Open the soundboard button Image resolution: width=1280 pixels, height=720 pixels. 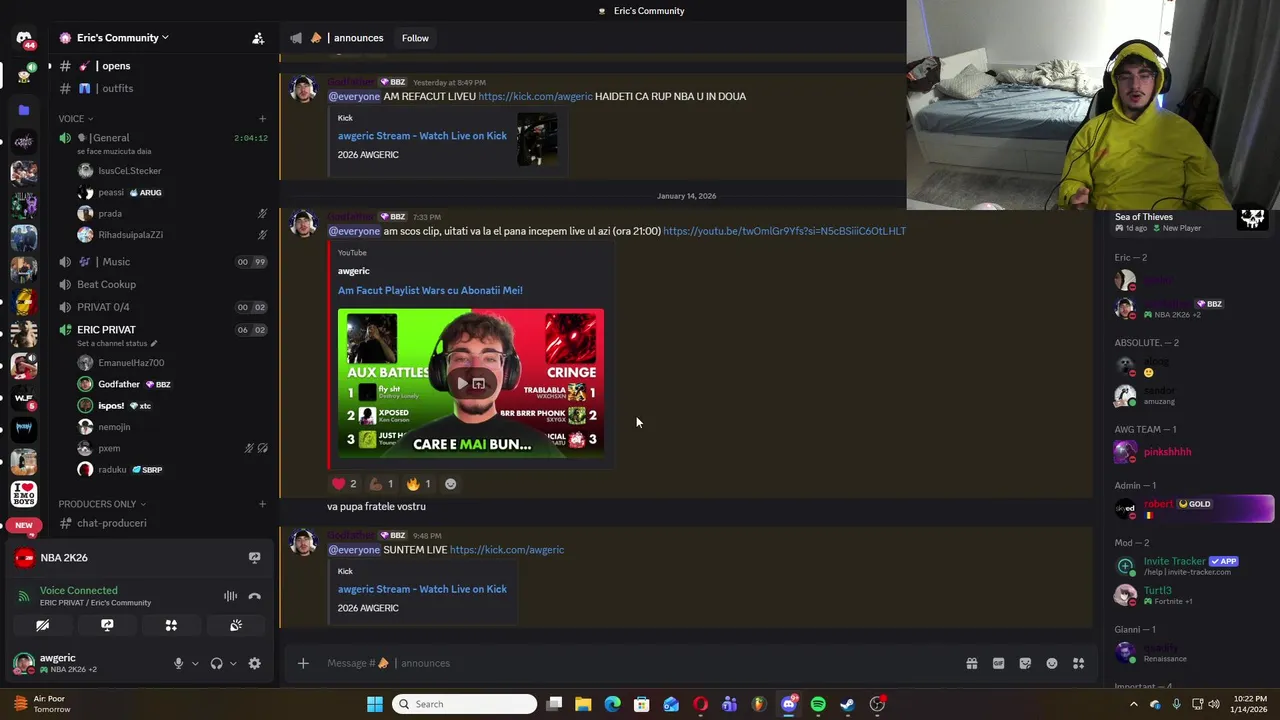tap(236, 625)
